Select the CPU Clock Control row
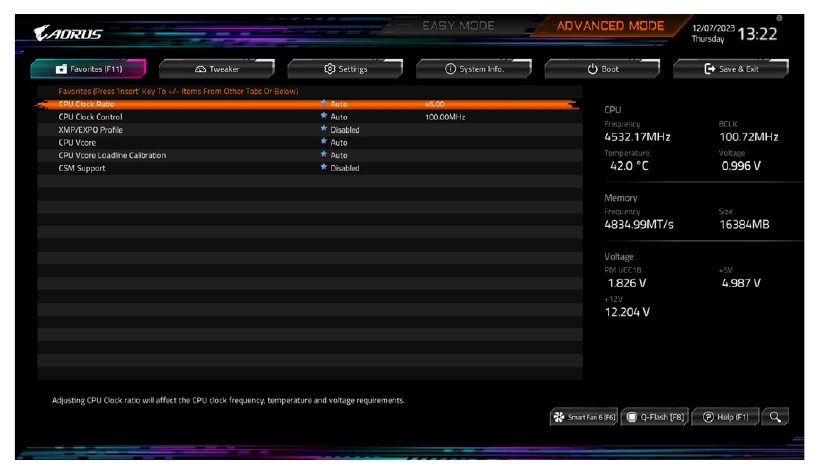Viewport: 828px width, 474px height. pyautogui.click(x=309, y=117)
